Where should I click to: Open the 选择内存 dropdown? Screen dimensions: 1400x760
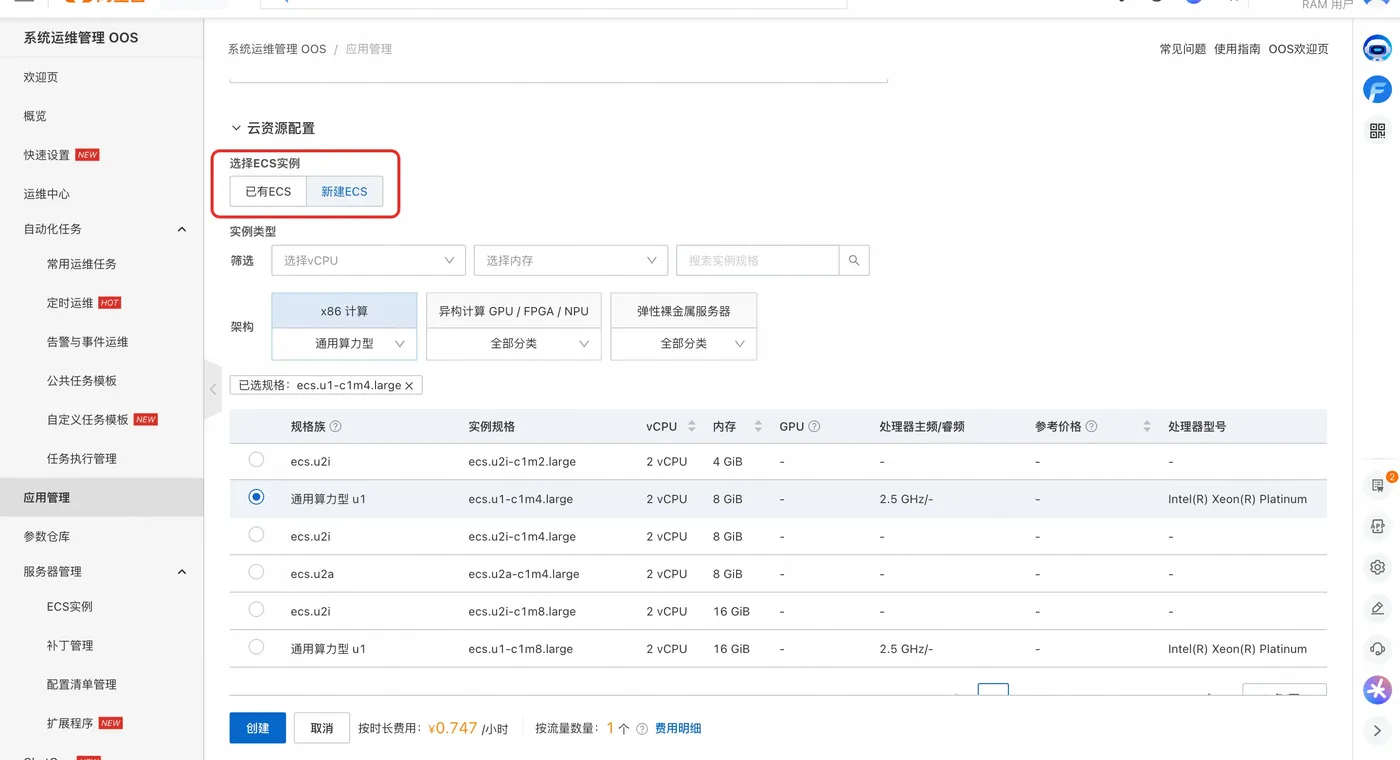pyautogui.click(x=570, y=260)
